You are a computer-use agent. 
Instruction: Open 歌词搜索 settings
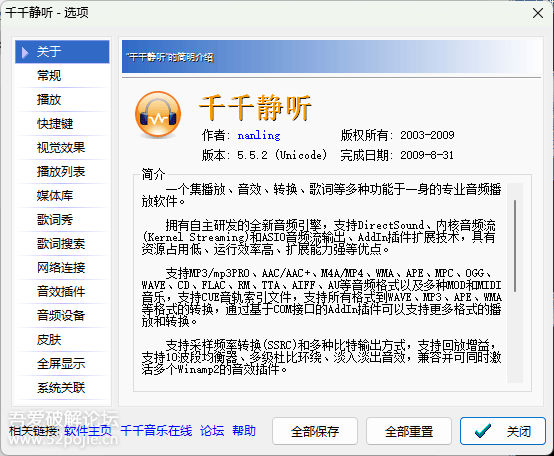coord(62,244)
